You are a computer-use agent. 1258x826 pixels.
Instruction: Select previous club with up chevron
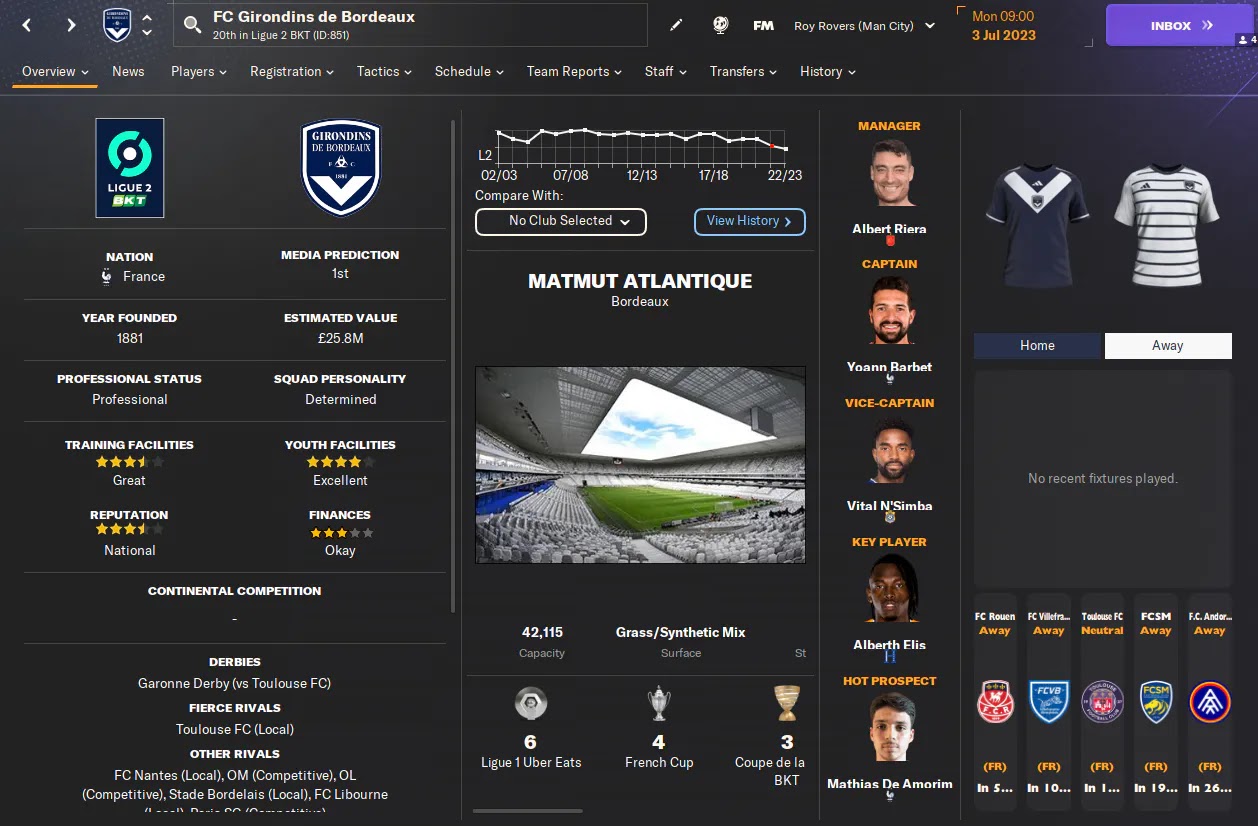coord(147,18)
